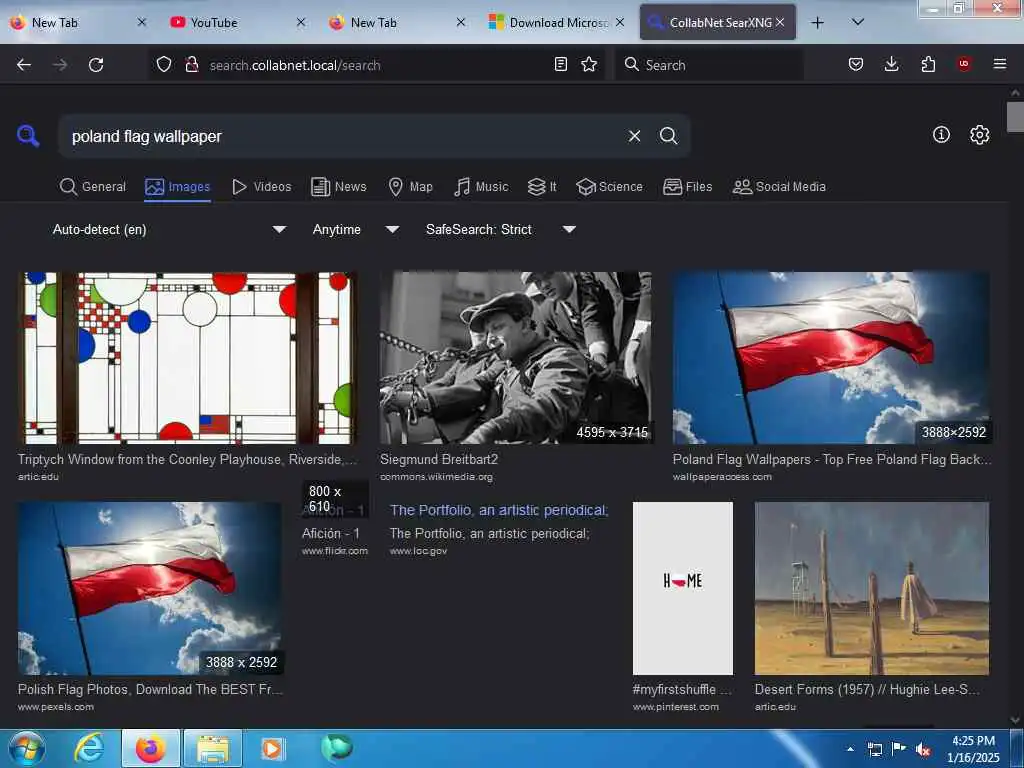The height and width of the screenshot is (768, 1024).
Task: Reload the current page
Action: pyautogui.click(x=96, y=65)
